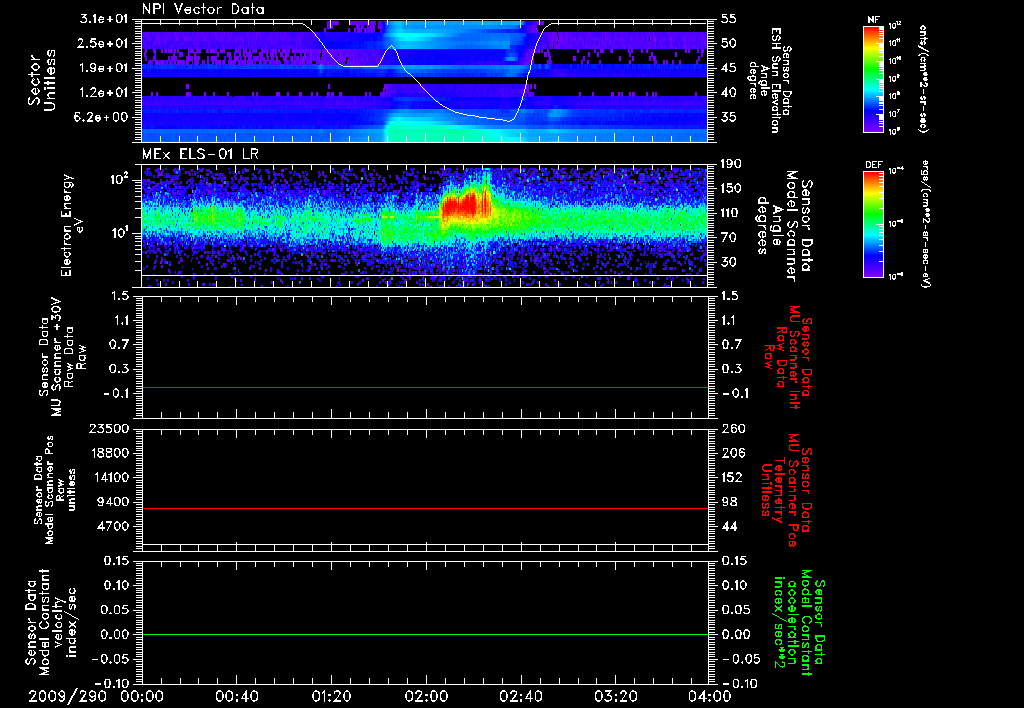Click the '00:40' time axis label
The image size is (1024, 708).
coord(236,696)
